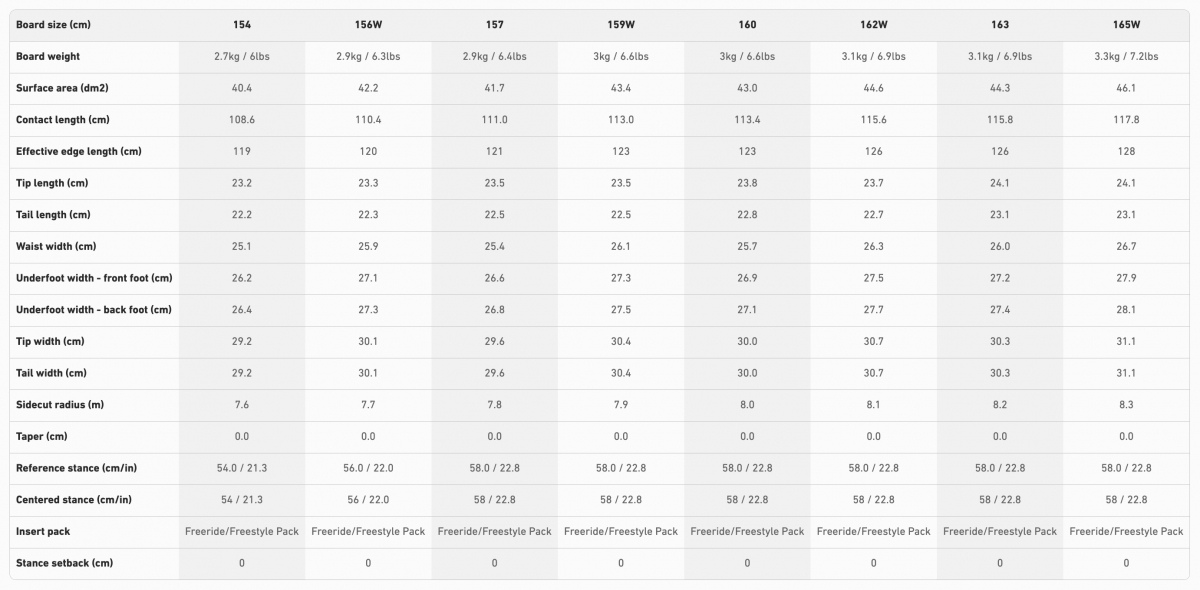
Task: Select the Stance setback (cm) row label
Action: coord(65,563)
